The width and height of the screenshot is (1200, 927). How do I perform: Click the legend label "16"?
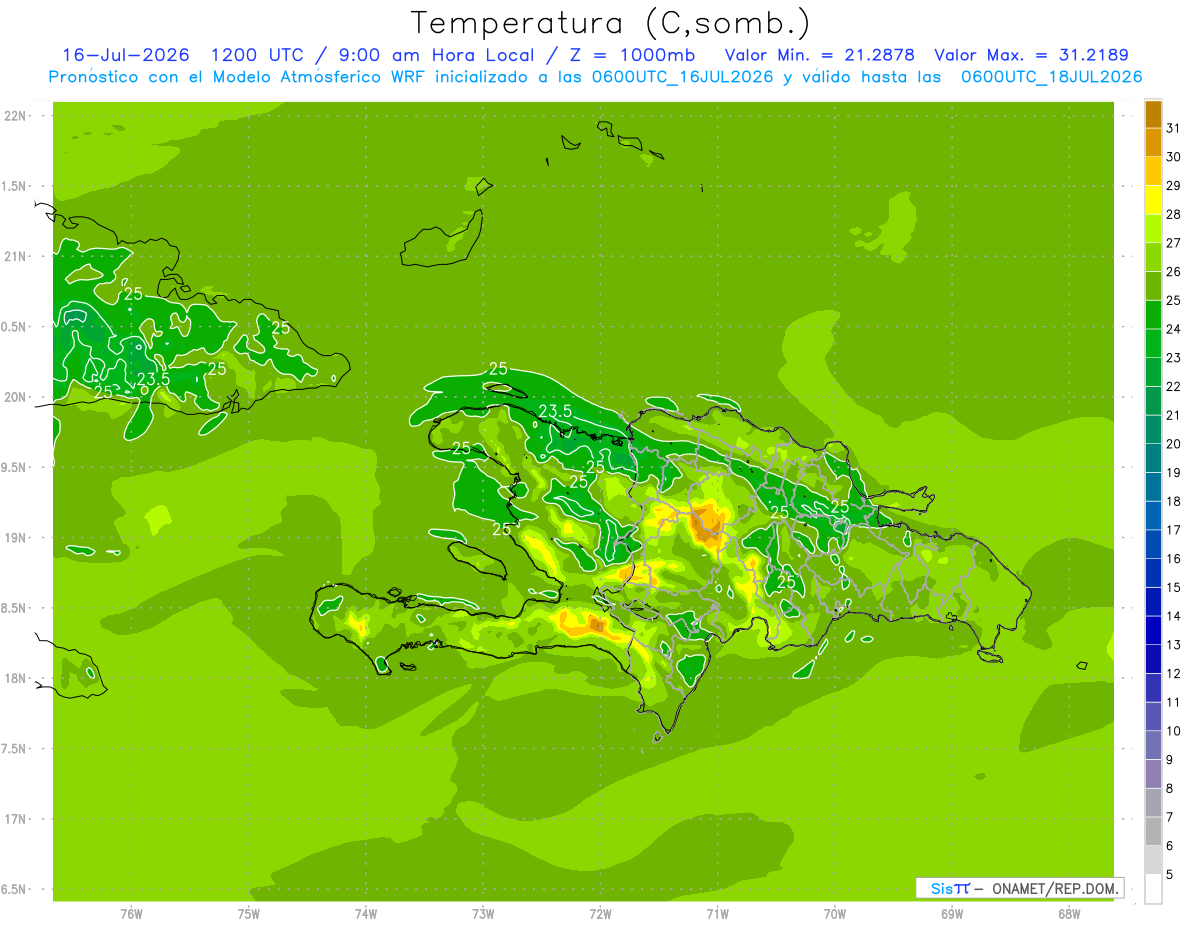pyautogui.click(x=1174, y=558)
